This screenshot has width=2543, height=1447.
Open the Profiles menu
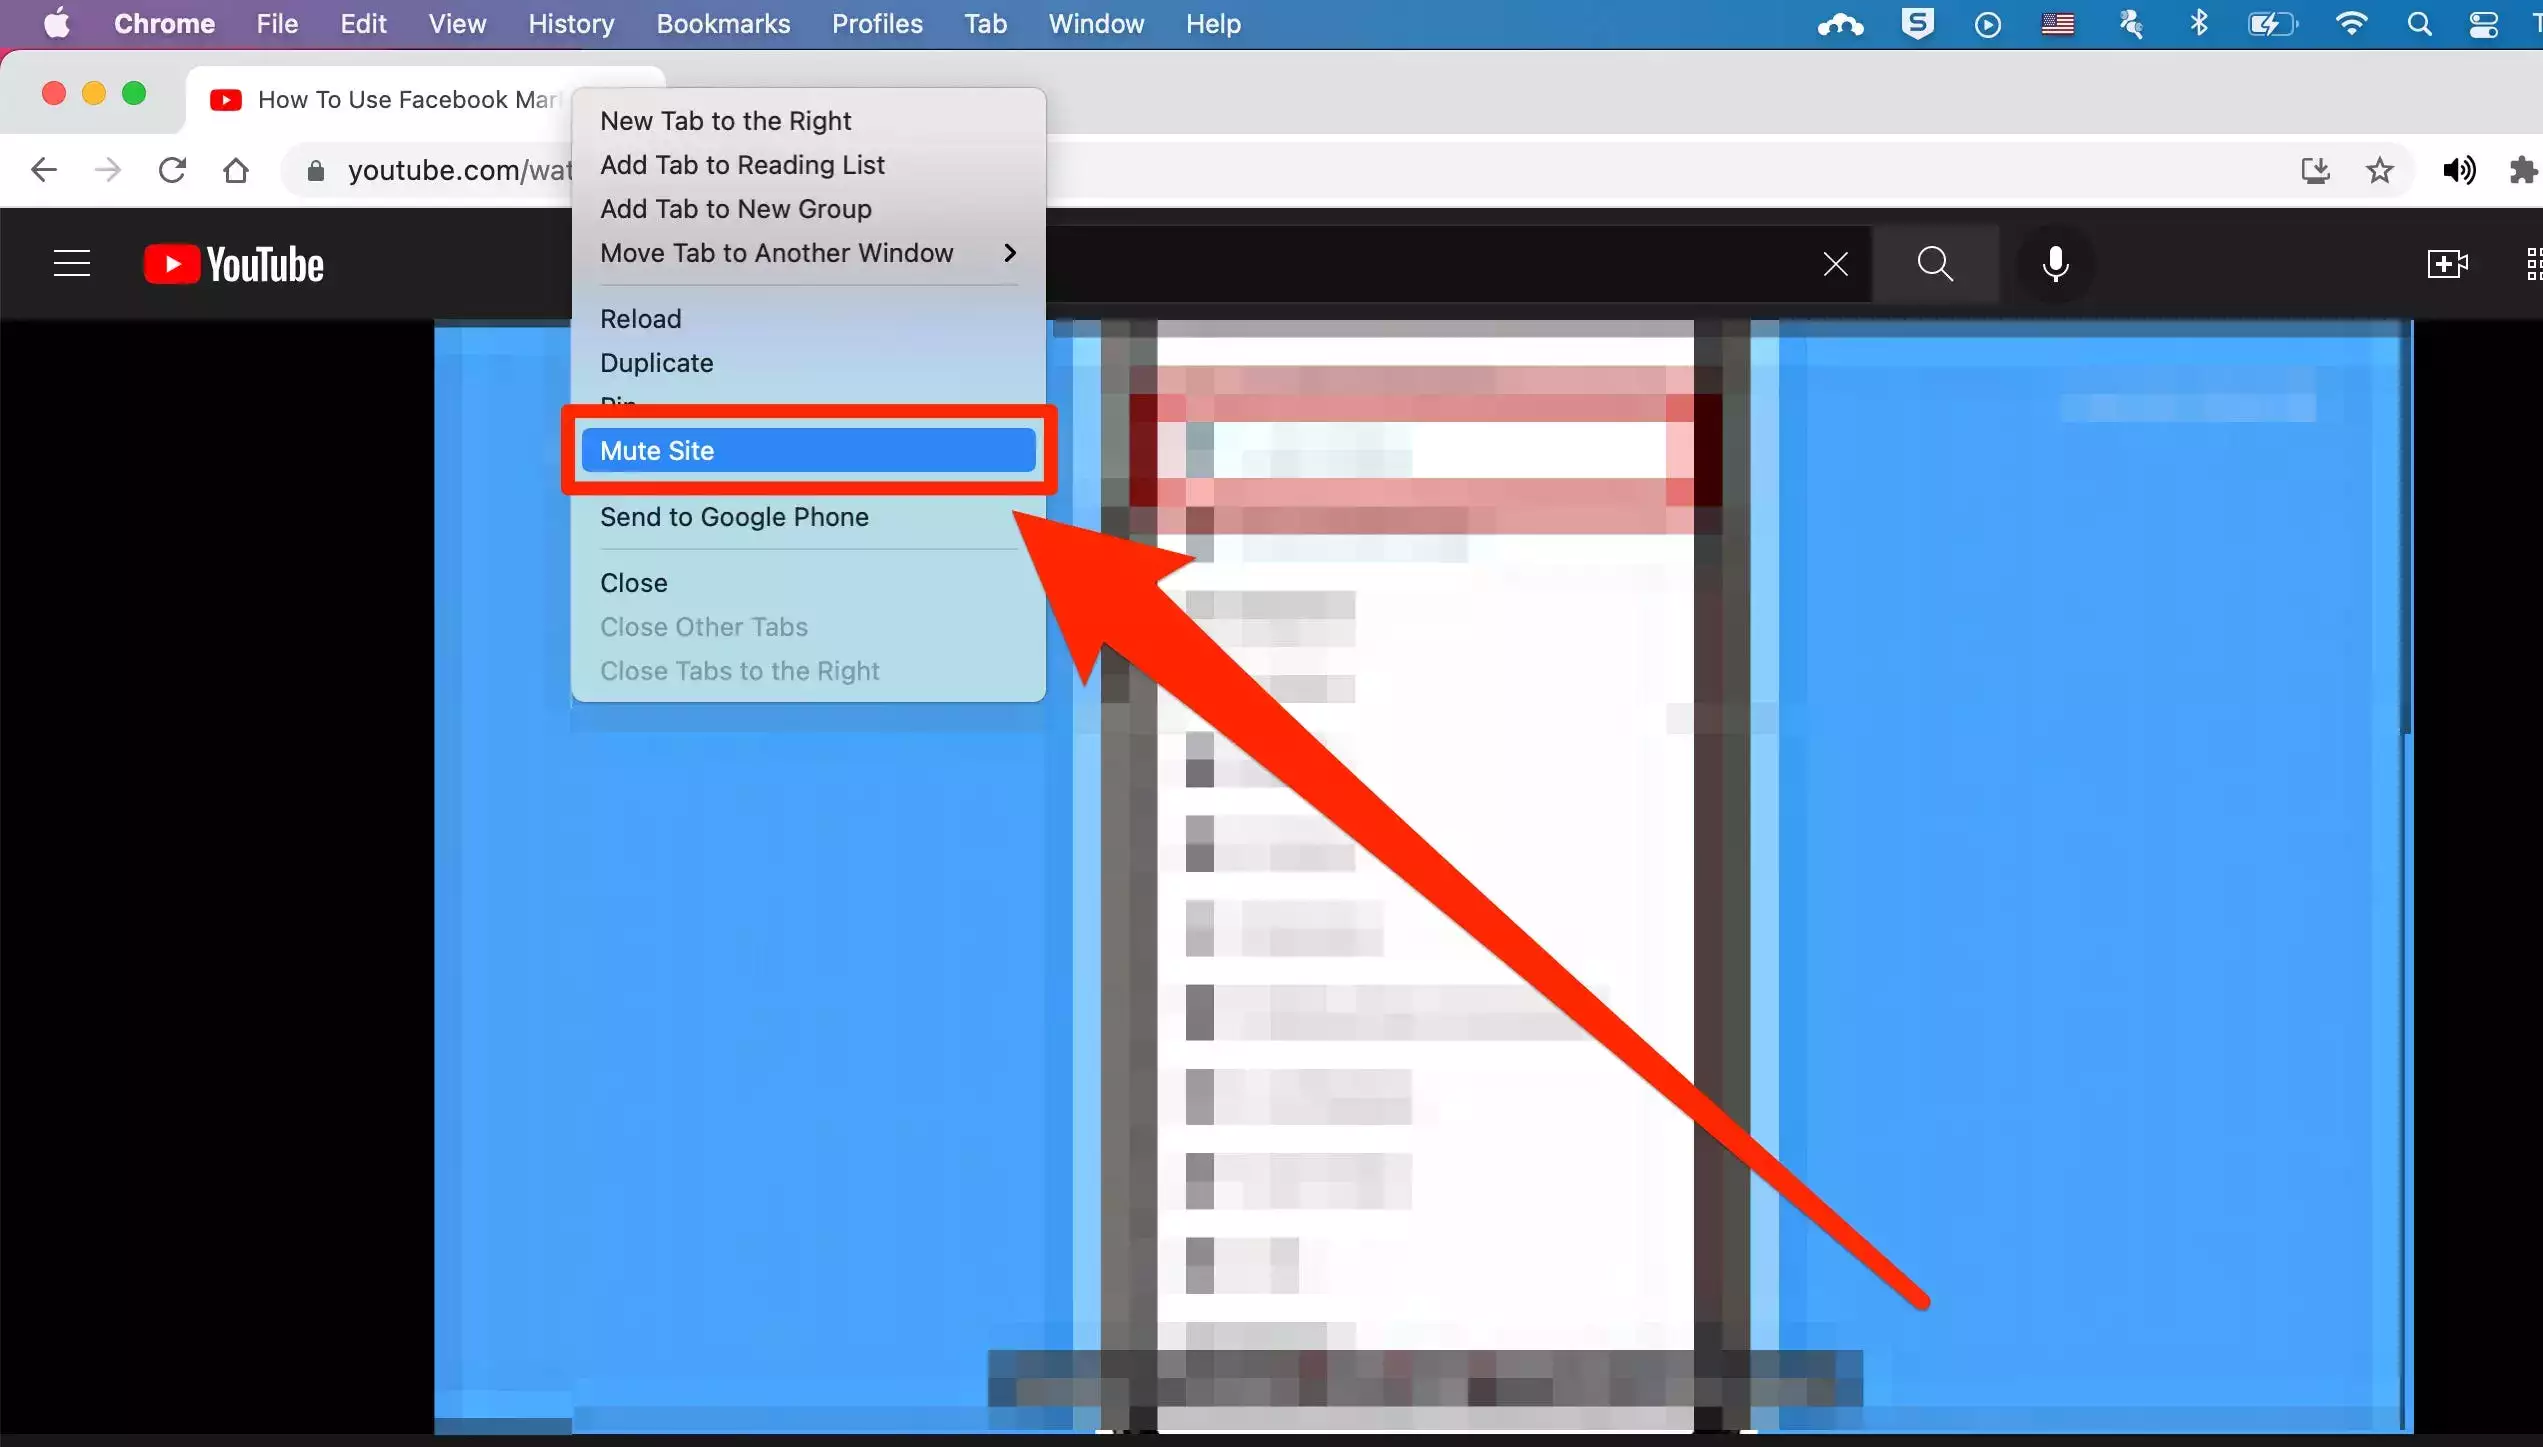[877, 23]
